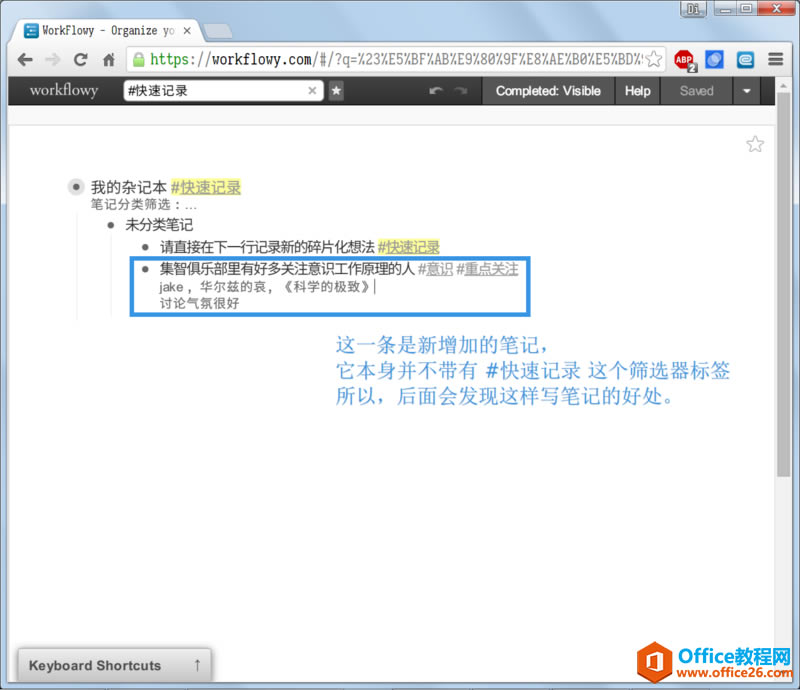Click the bullet of 未分类笔记
The image size is (800, 690).
[x=111, y=225]
